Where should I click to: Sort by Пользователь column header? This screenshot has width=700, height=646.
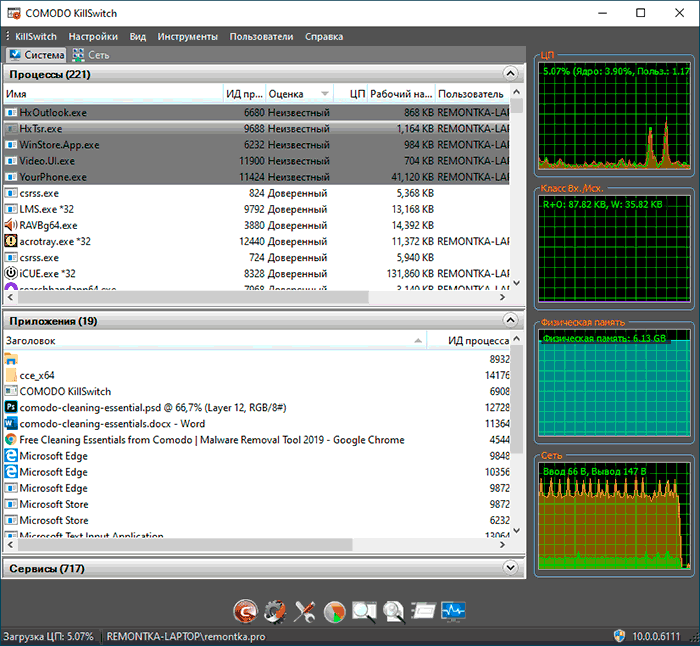click(472, 94)
